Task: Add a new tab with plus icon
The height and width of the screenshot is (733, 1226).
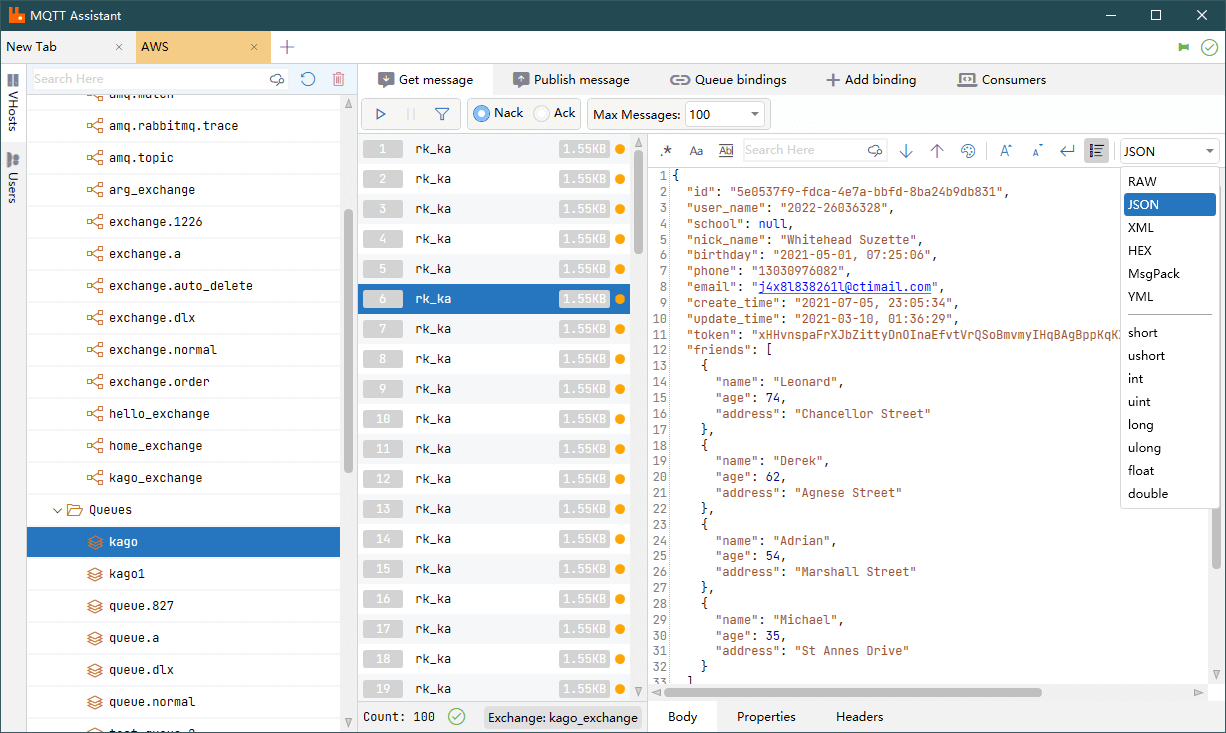Action: tap(287, 47)
